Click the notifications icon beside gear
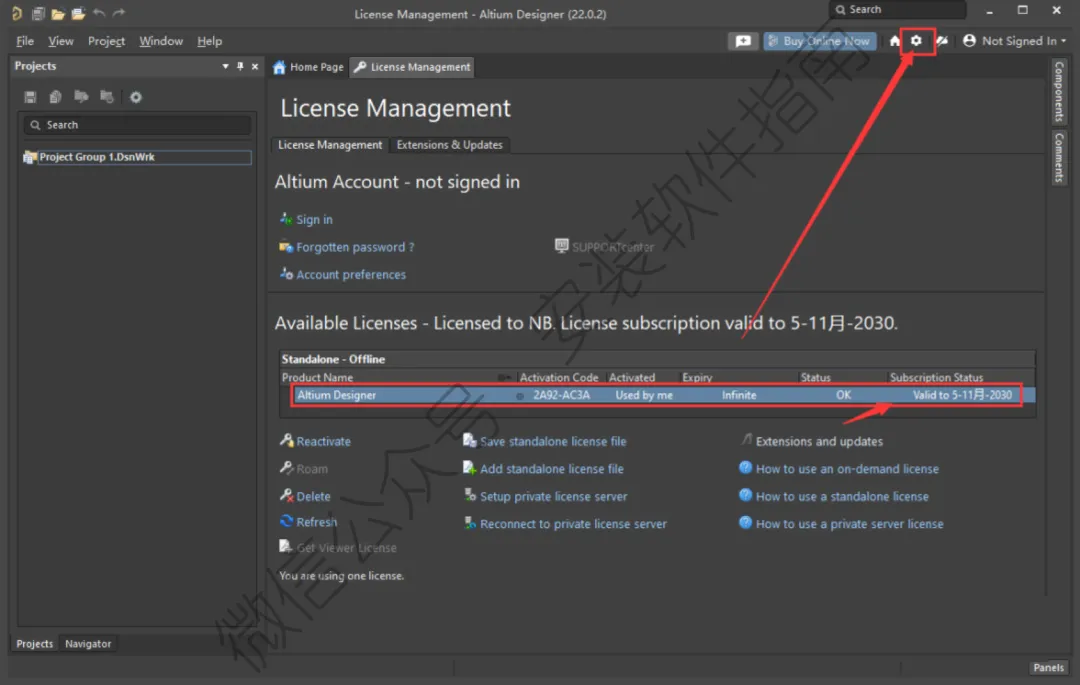This screenshot has width=1080, height=685. pos(942,41)
